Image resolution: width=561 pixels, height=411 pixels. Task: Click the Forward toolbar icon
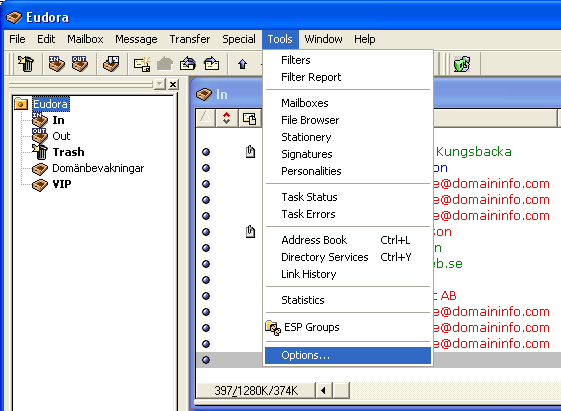[211, 64]
